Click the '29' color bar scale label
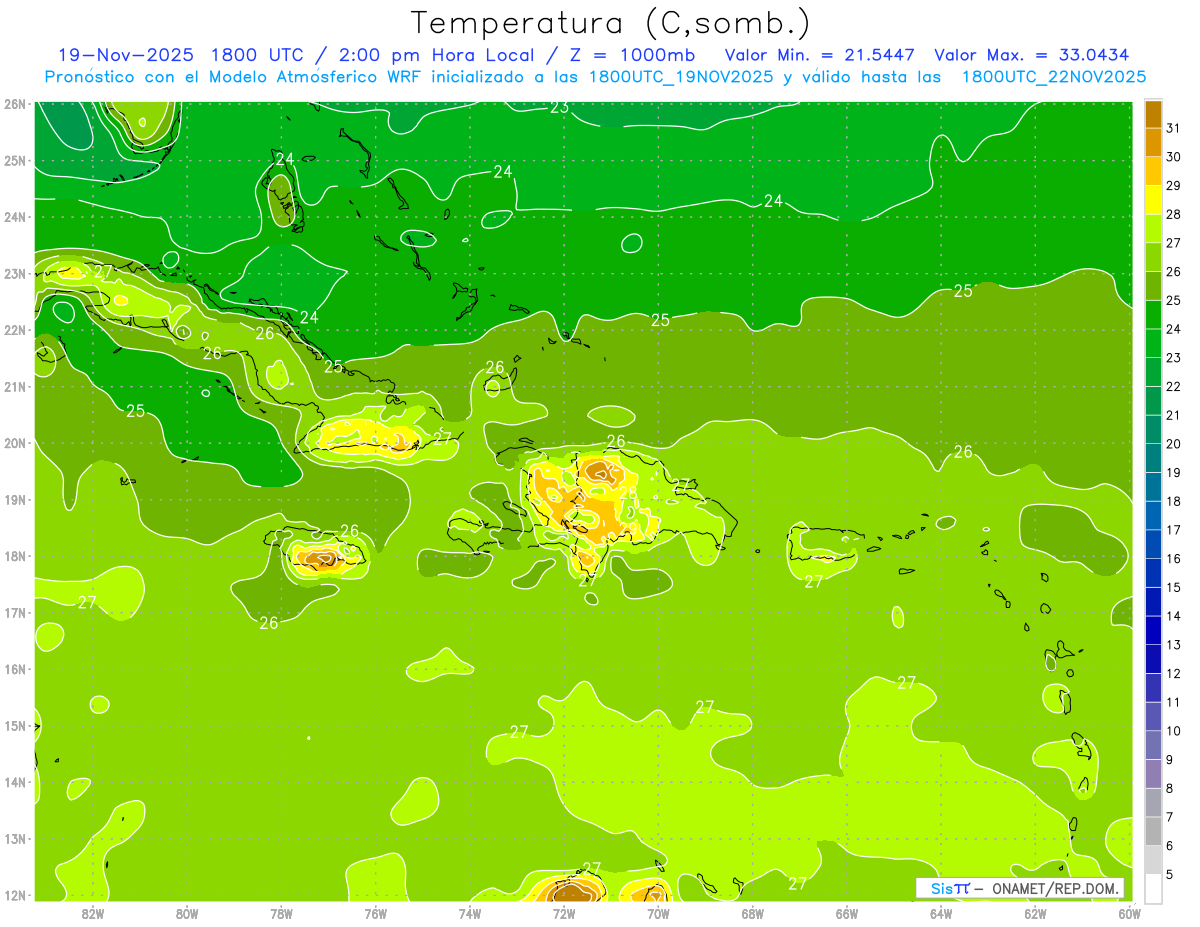1200x927 pixels. 1173,185
